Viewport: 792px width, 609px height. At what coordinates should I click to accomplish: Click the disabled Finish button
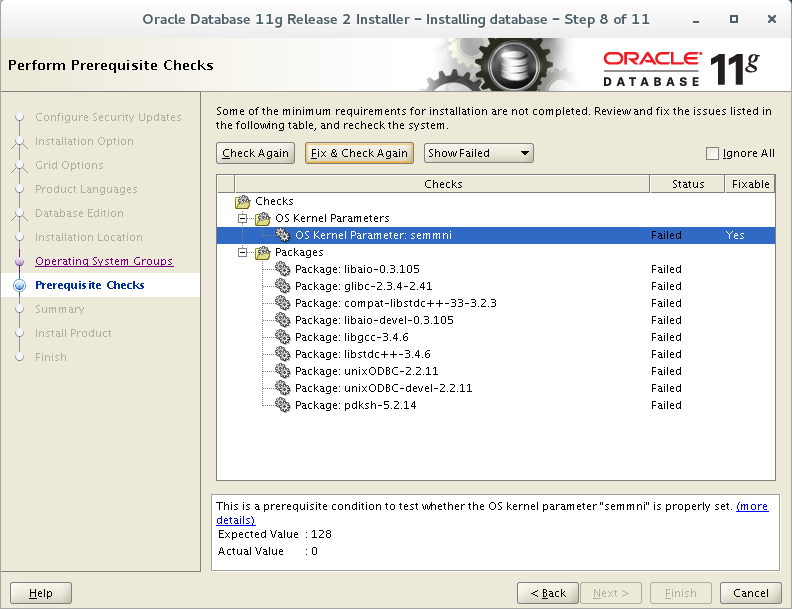(681, 593)
